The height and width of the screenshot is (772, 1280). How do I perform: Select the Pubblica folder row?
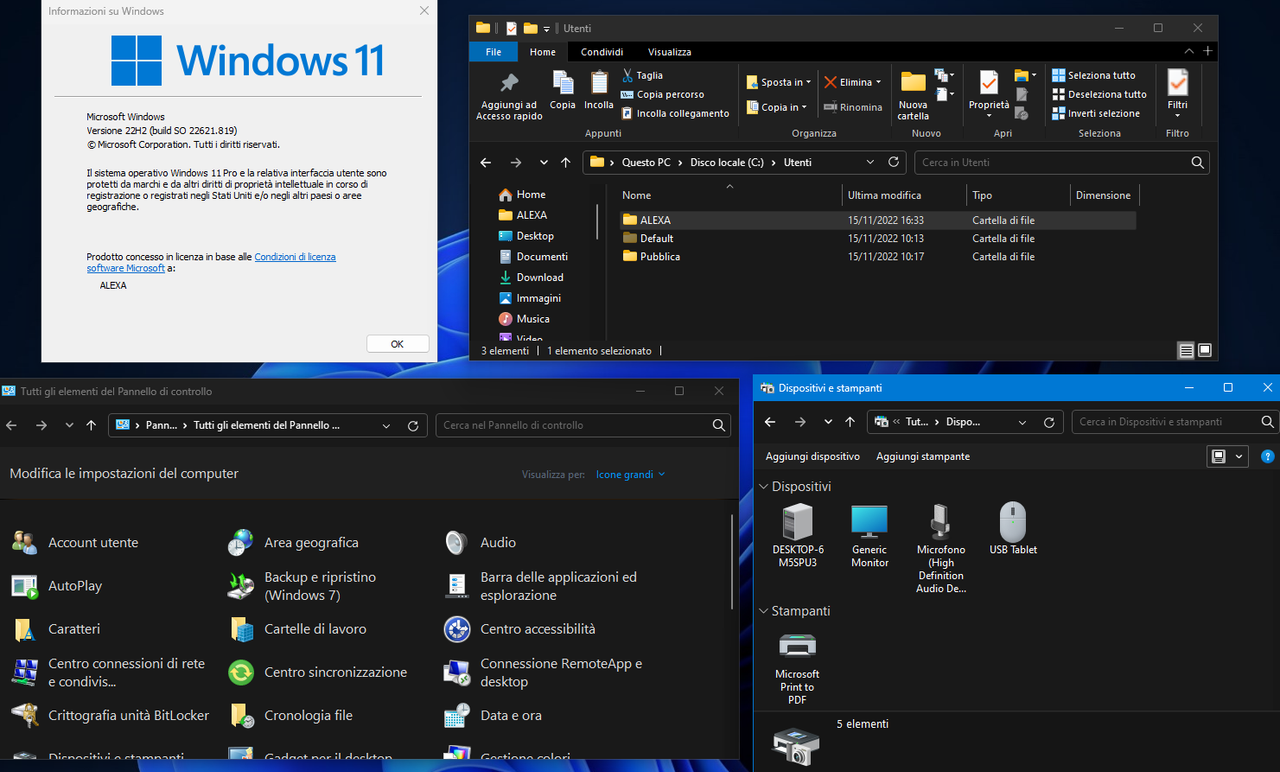877,257
